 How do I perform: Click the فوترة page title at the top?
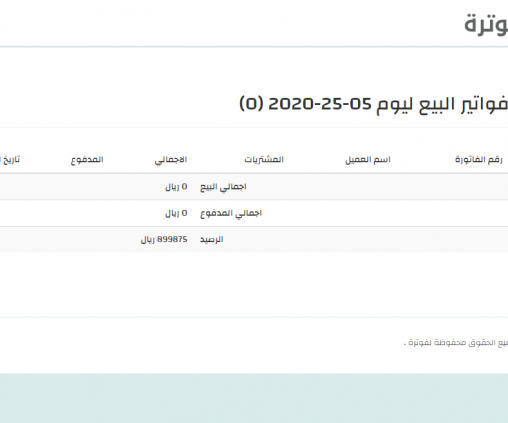tap(486, 24)
